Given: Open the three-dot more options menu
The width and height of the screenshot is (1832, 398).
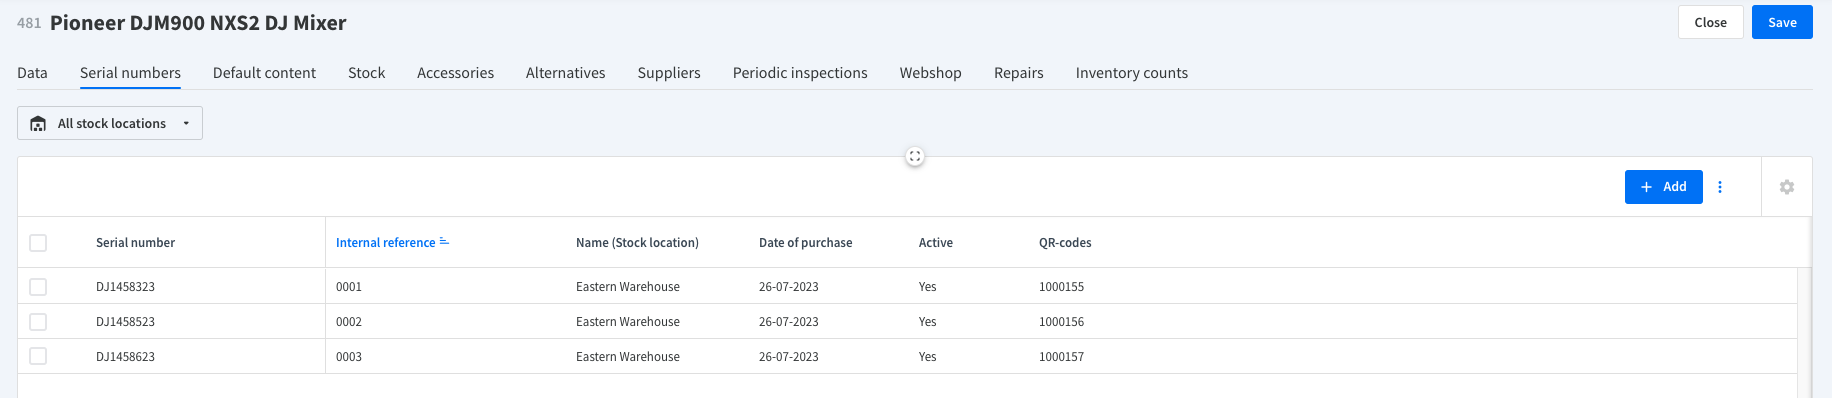Looking at the screenshot, I should tap(1720, 187).
